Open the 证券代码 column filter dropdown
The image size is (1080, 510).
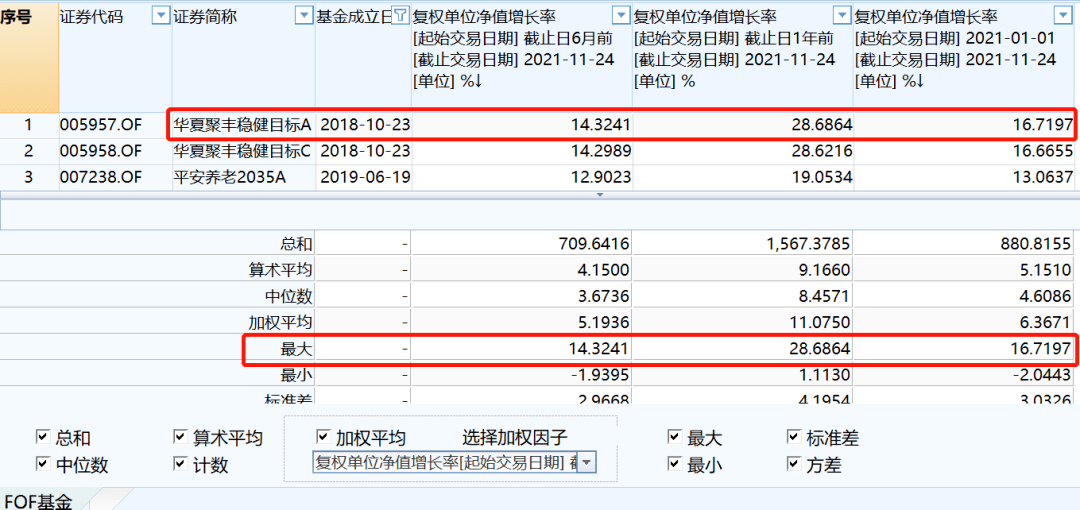pos(161,17)
